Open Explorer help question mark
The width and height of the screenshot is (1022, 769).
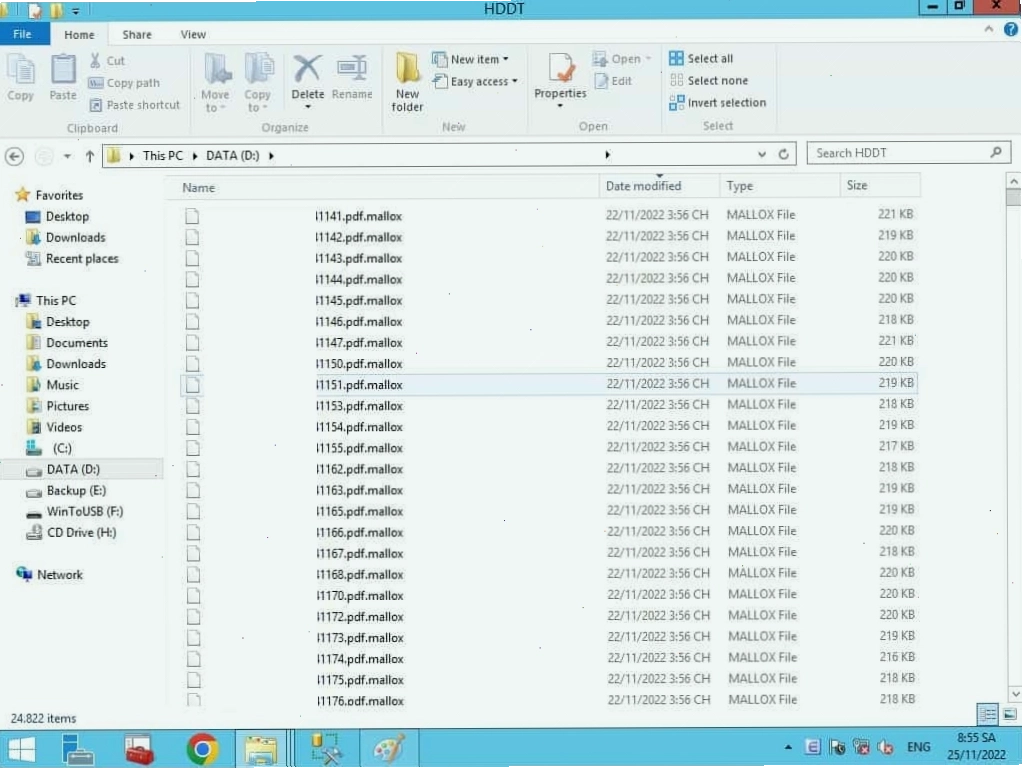coord(1010,29)
